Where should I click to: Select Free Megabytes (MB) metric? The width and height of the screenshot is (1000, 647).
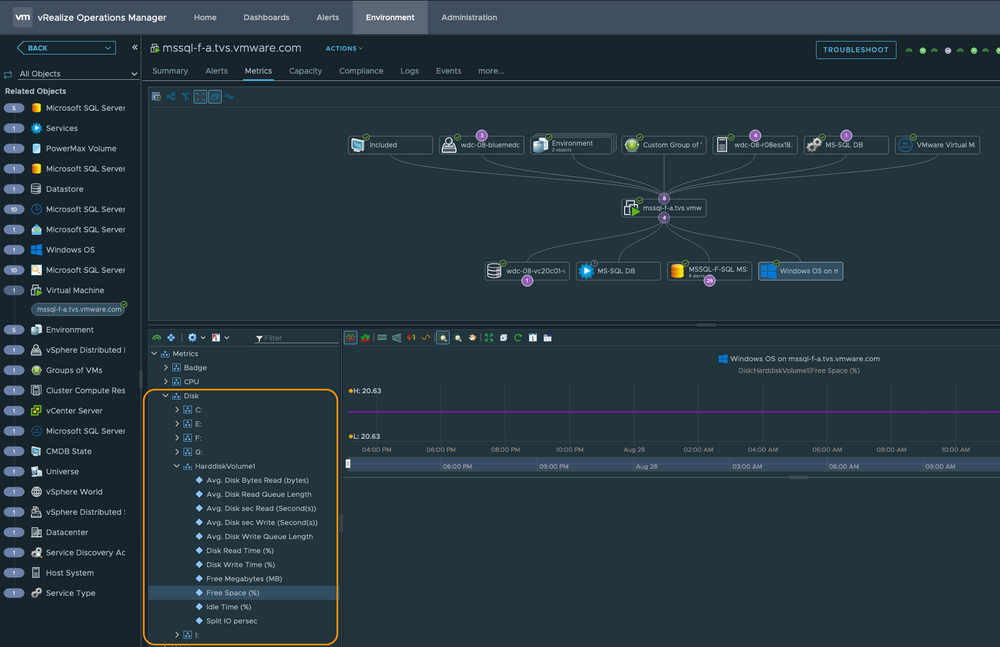(244, 579)
